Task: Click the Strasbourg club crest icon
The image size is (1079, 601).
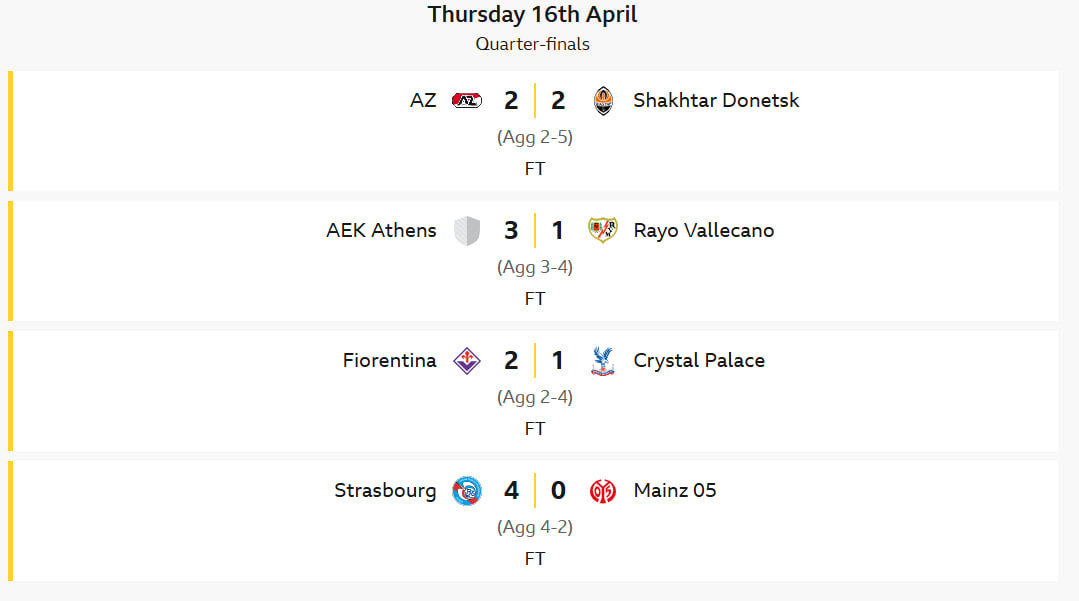Action: [x=467, y=491]
